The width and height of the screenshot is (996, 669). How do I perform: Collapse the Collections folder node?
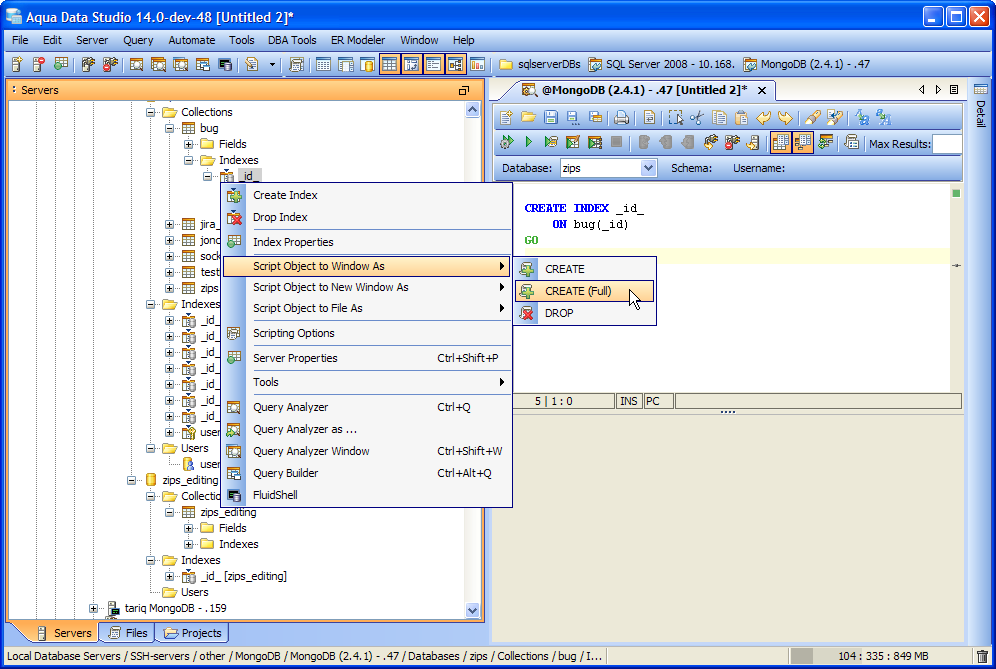(151, 112)
